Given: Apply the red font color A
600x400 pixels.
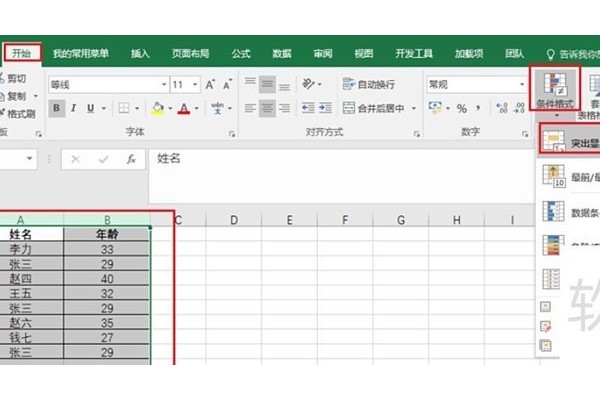Looking at the screenshot, I should click(184, 109).
